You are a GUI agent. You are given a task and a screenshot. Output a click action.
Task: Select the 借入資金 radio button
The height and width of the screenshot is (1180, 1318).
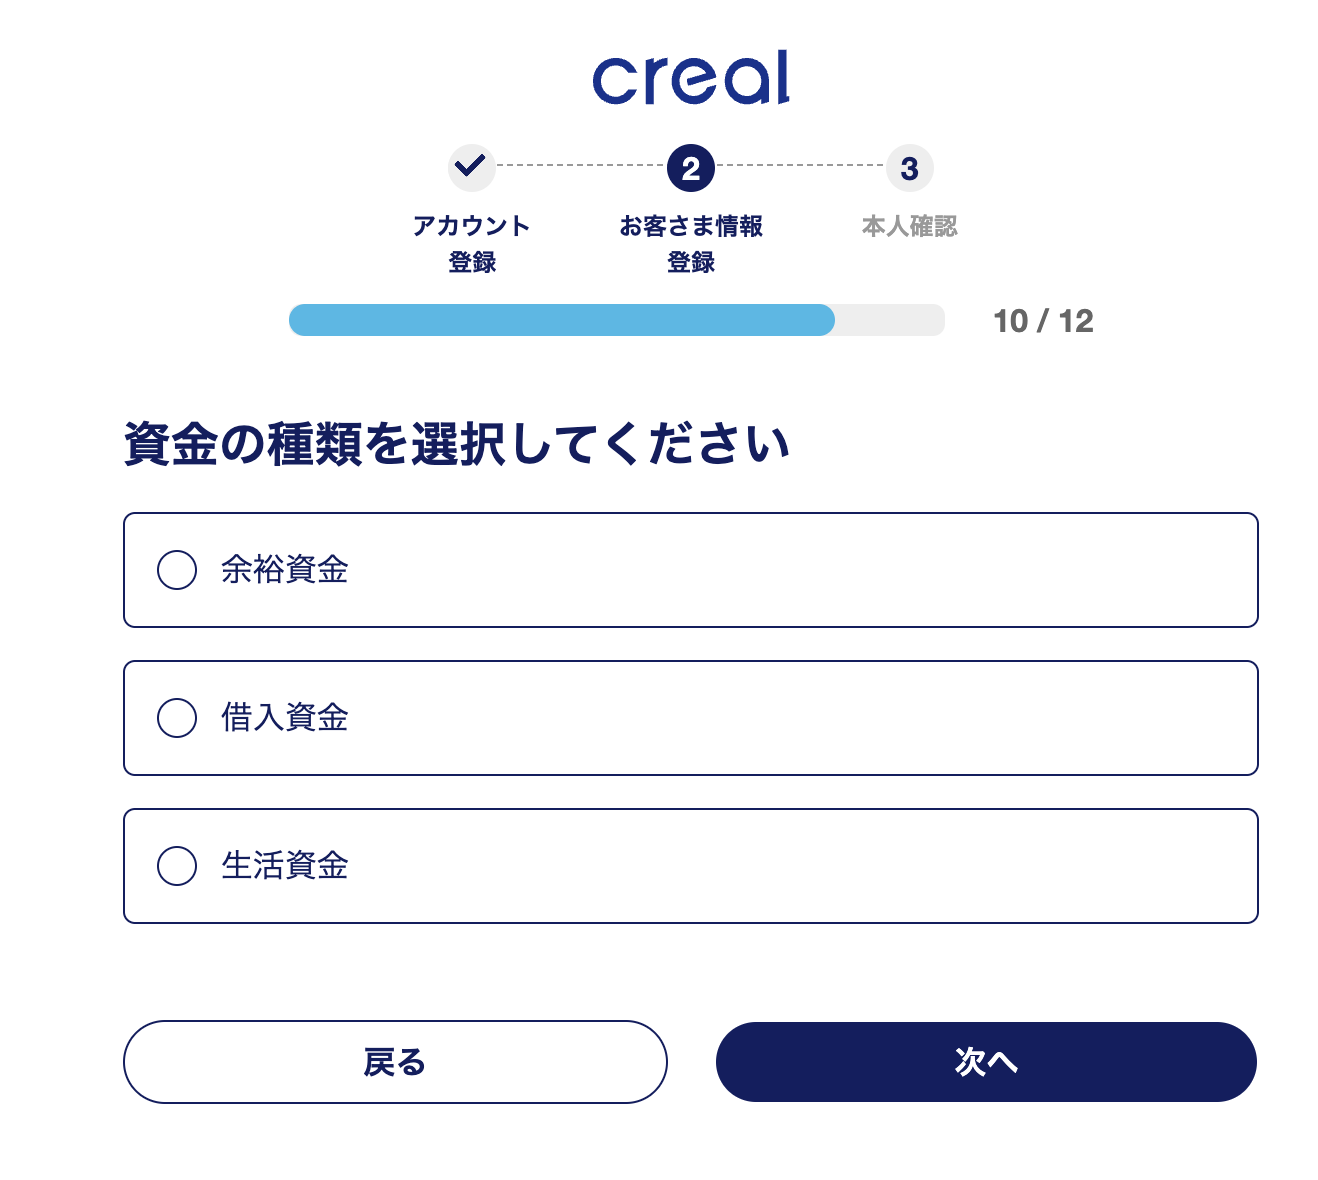click(177, 718)
